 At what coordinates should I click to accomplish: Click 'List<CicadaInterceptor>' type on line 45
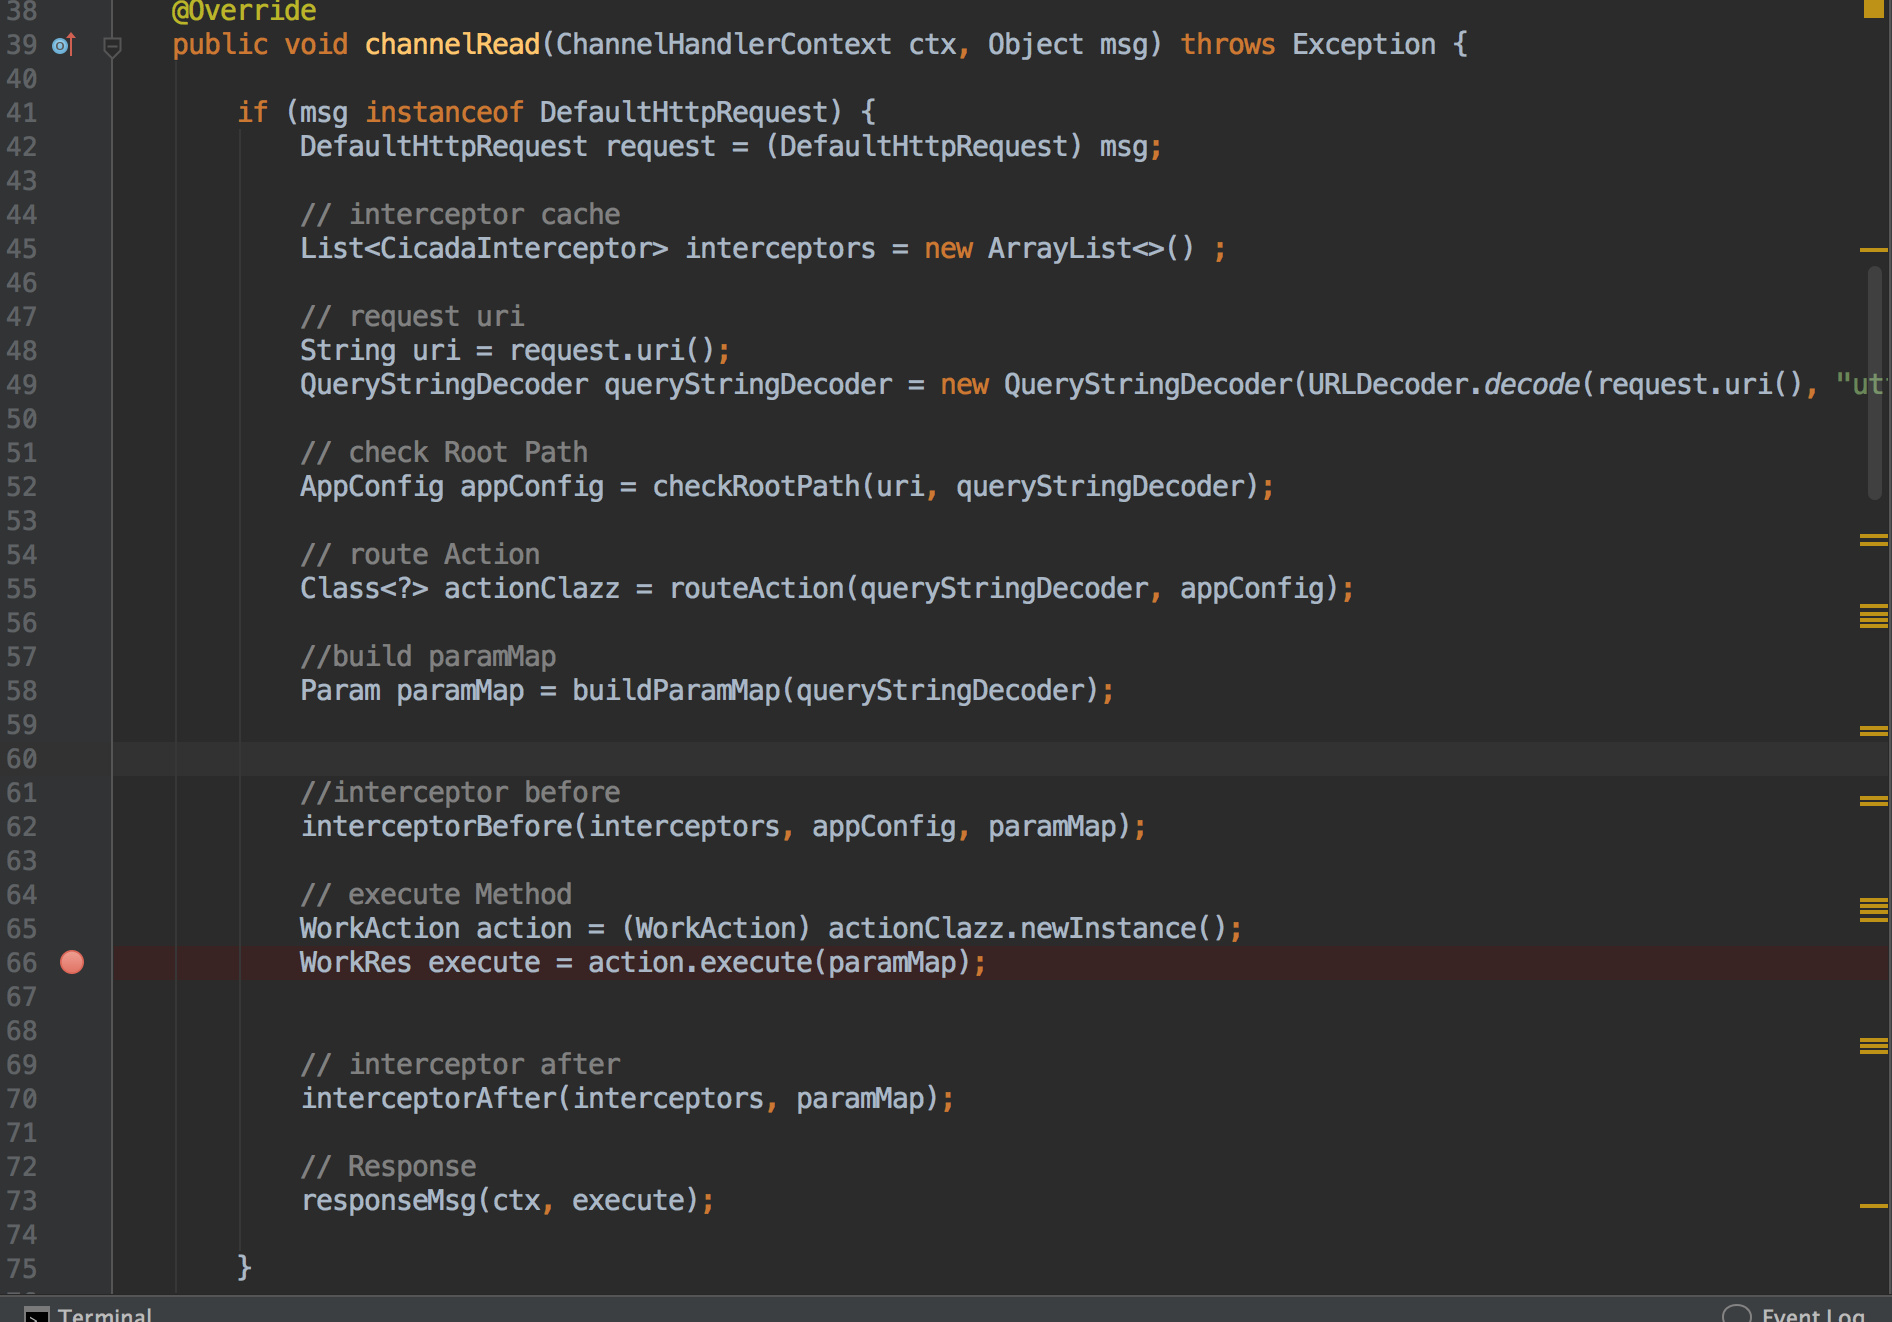484,249
